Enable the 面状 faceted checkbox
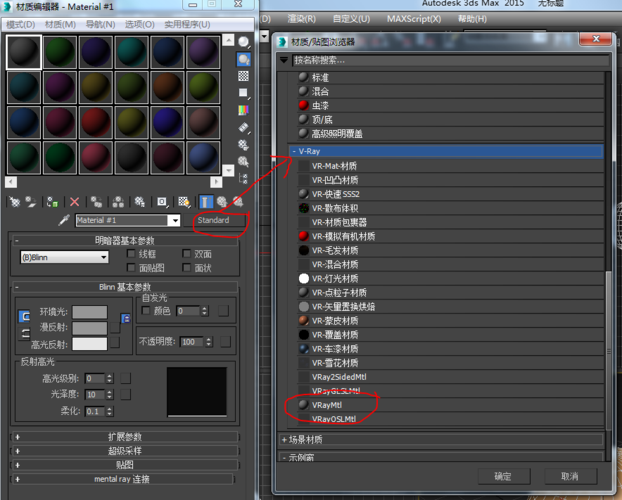 click(x=186, y=267)
